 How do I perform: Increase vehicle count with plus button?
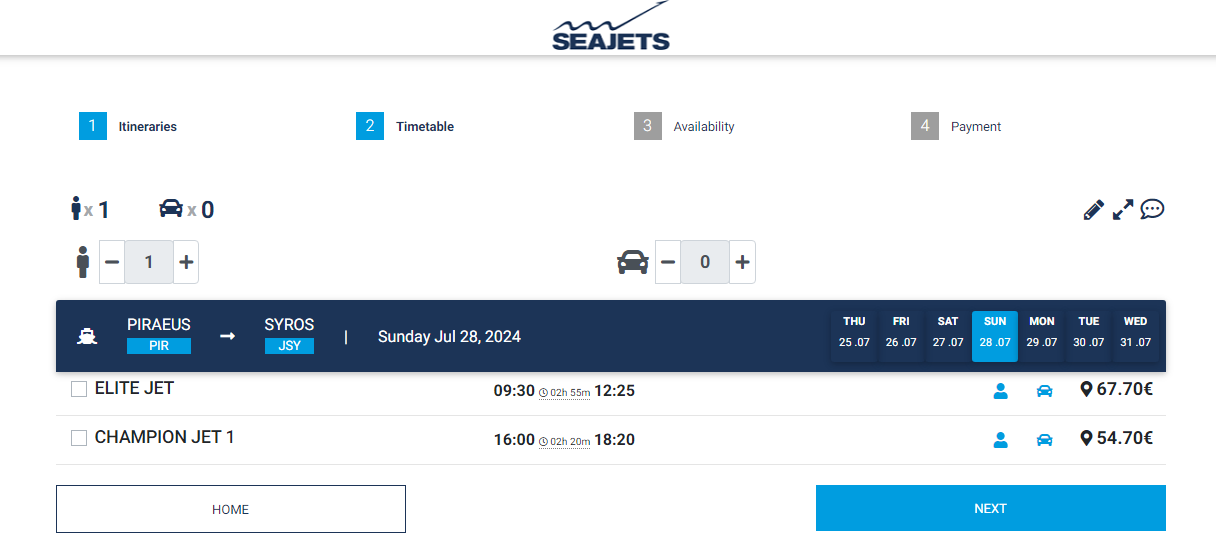742,262
